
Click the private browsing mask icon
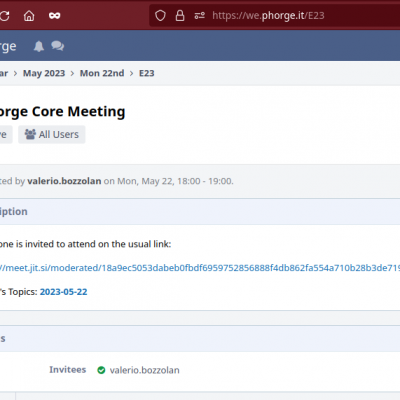point(54,16)
